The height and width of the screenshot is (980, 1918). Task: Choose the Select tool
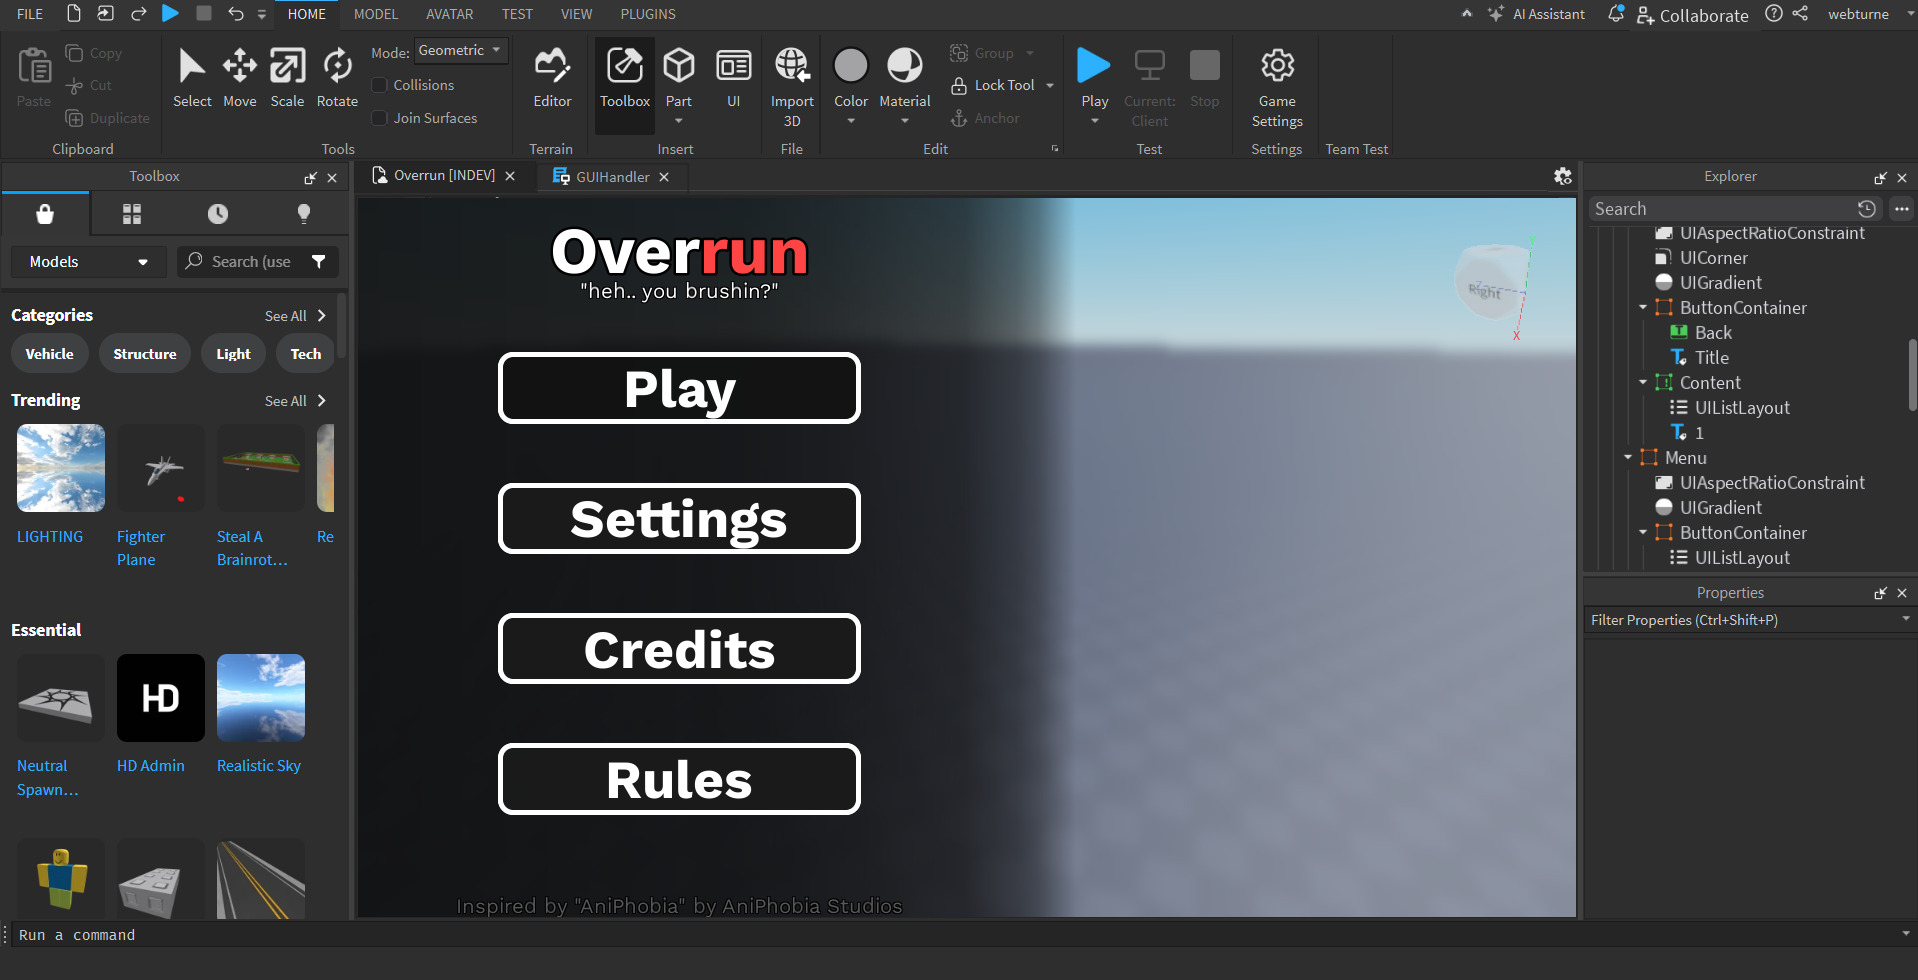(192, 78)
